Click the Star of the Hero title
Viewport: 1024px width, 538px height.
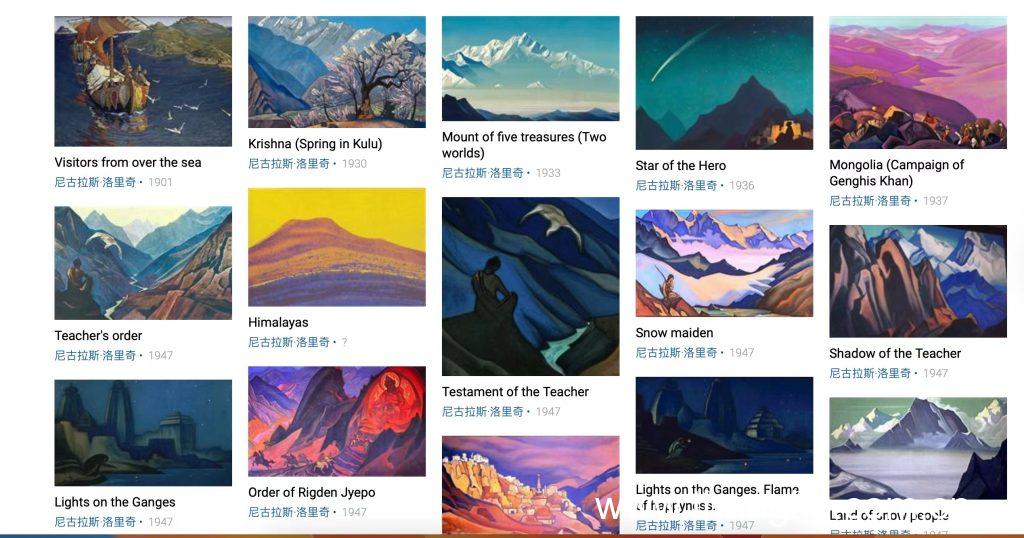click(x=680, y=166)
